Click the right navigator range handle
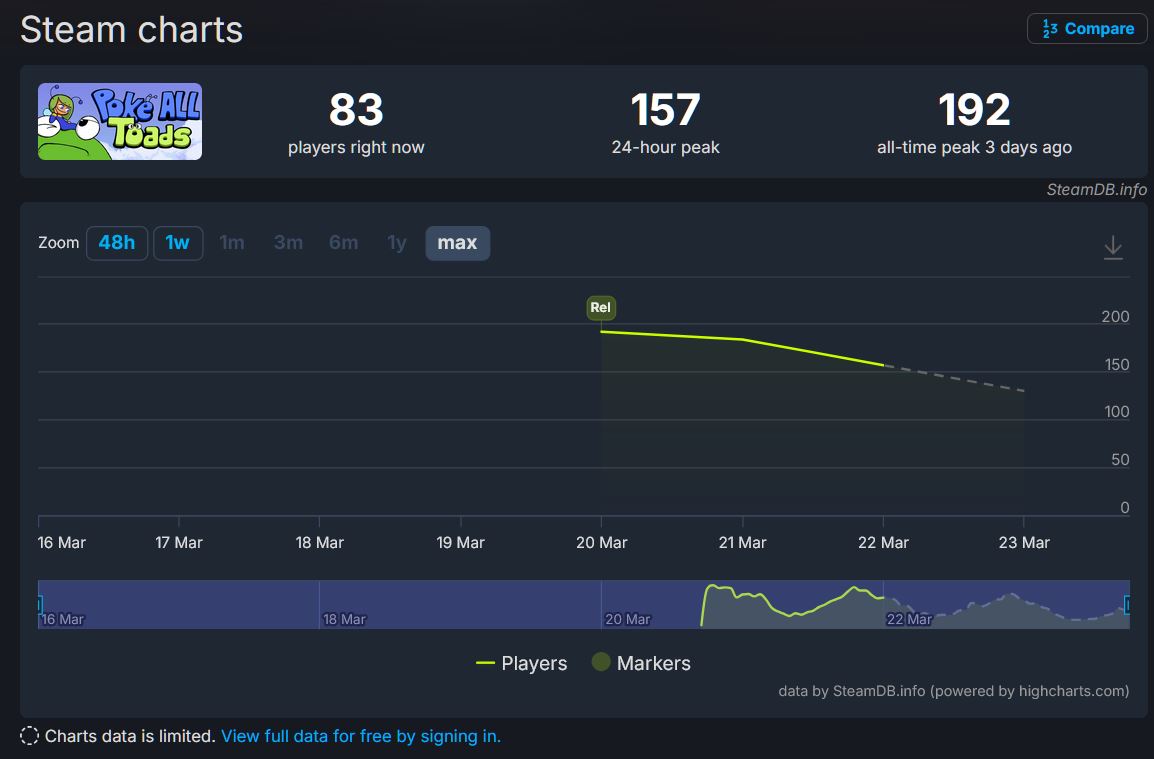 1127,605
